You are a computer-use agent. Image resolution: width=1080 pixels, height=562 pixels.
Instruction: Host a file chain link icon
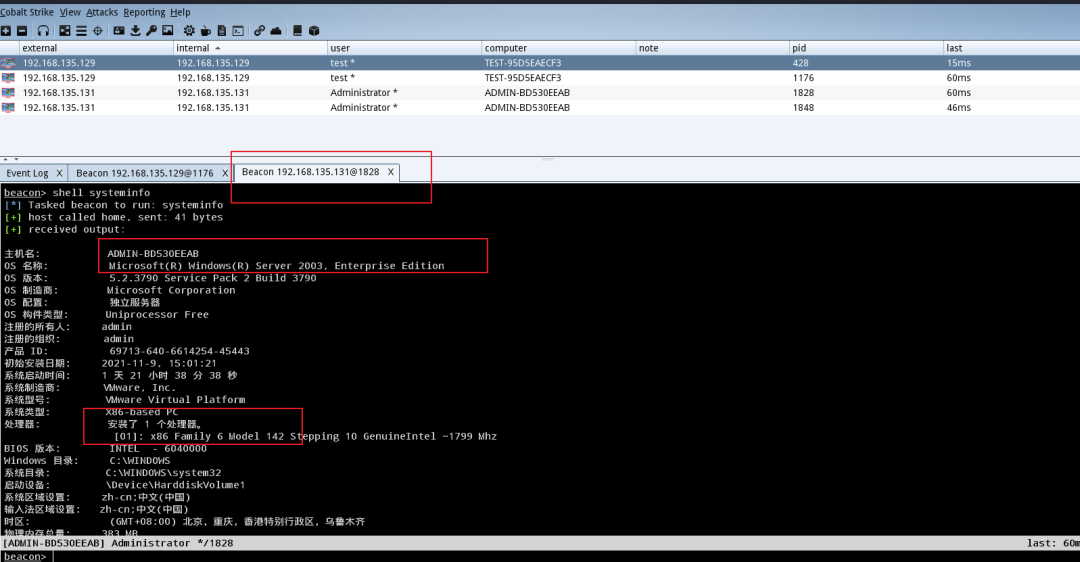pos(260,30)
